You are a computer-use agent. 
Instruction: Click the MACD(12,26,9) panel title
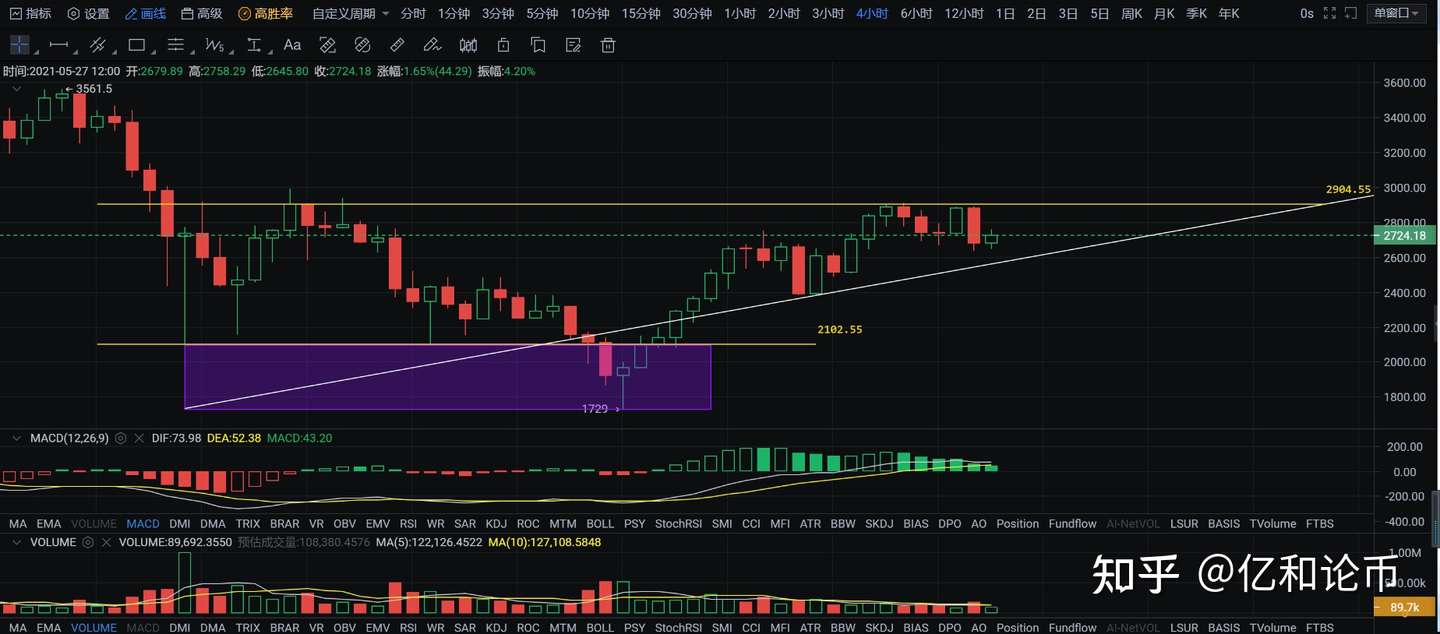pyautogui.click(x=69, y=438)
